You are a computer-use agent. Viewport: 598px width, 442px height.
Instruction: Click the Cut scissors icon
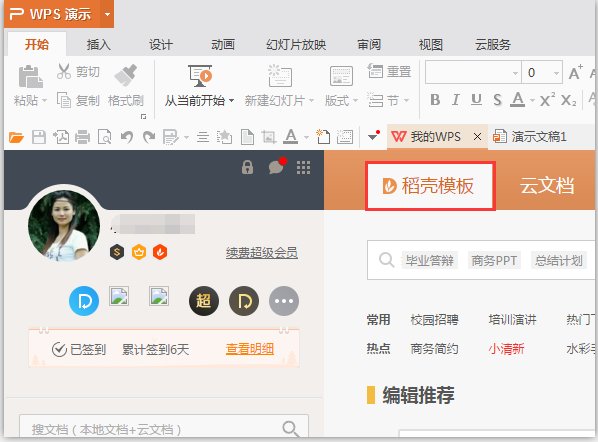click(64, 71)
